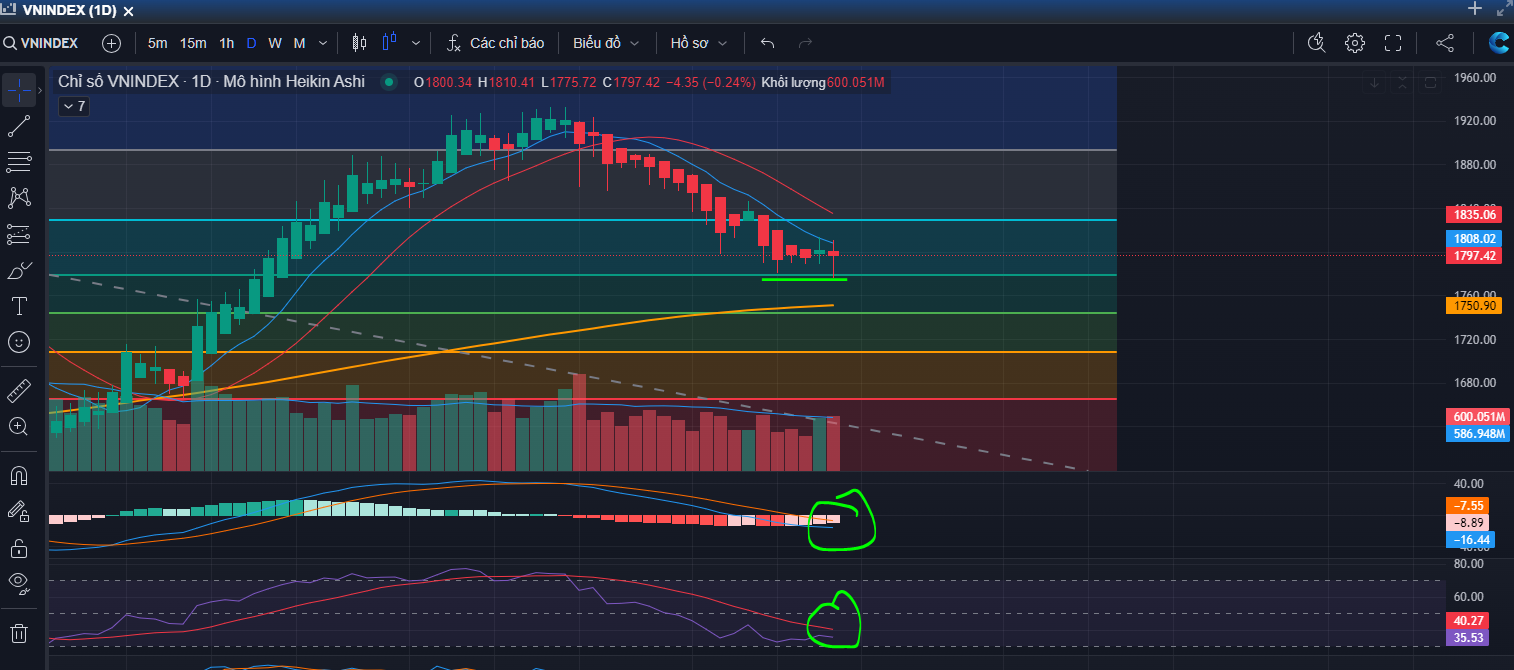Toggle hide all drawings eye icon
Image resolution: width=1514 pixels, height=670 pixels.
[x=18, y=582]
